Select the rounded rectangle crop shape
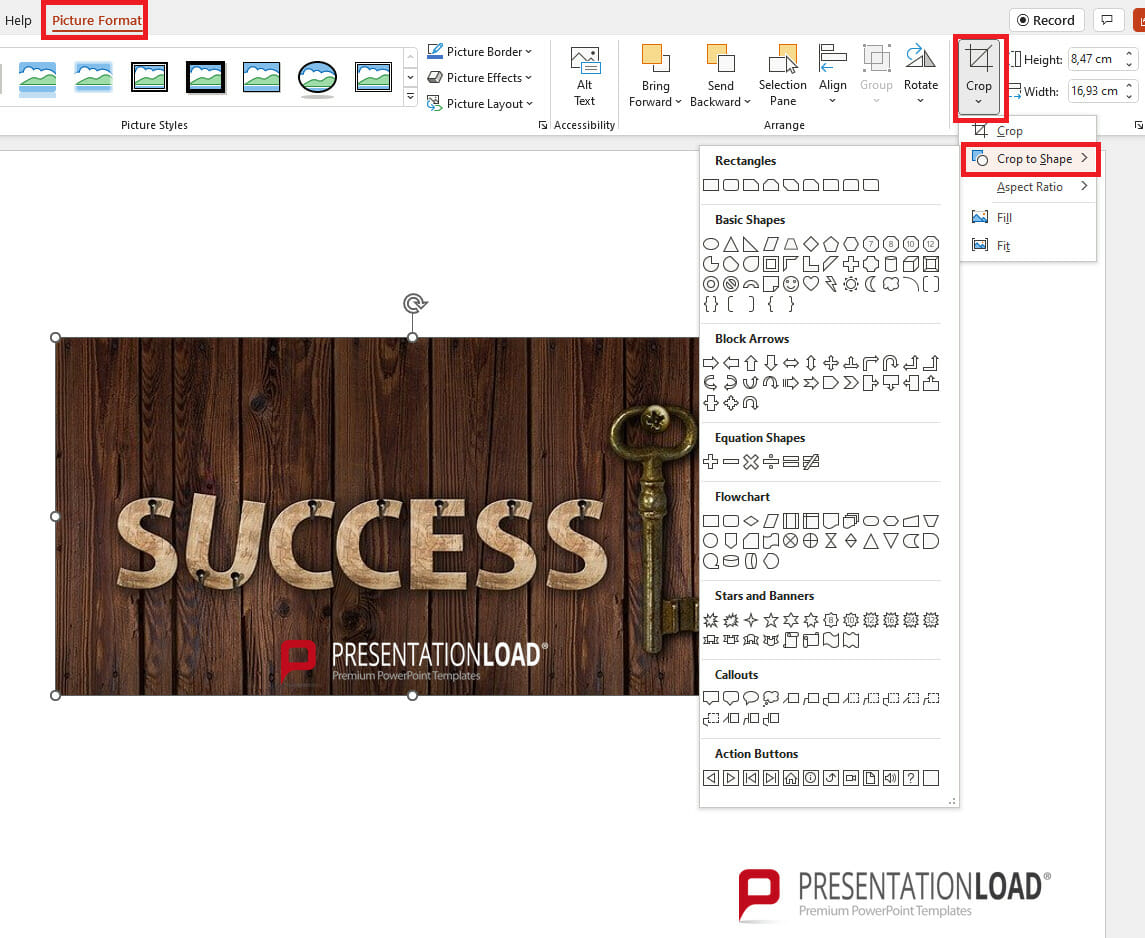Viewport: 1145px width, 938px height. [x=731, y=185]
